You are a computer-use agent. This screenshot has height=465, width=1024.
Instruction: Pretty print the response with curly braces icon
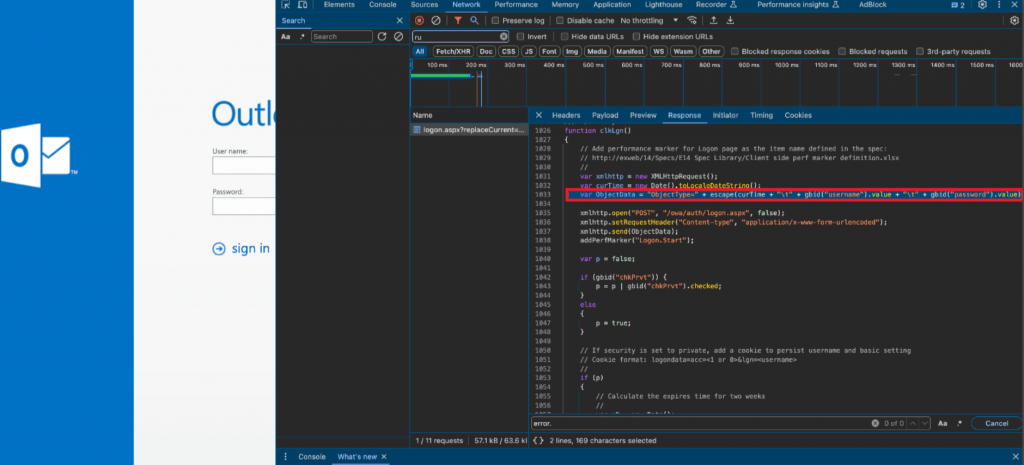click(537, 441)
